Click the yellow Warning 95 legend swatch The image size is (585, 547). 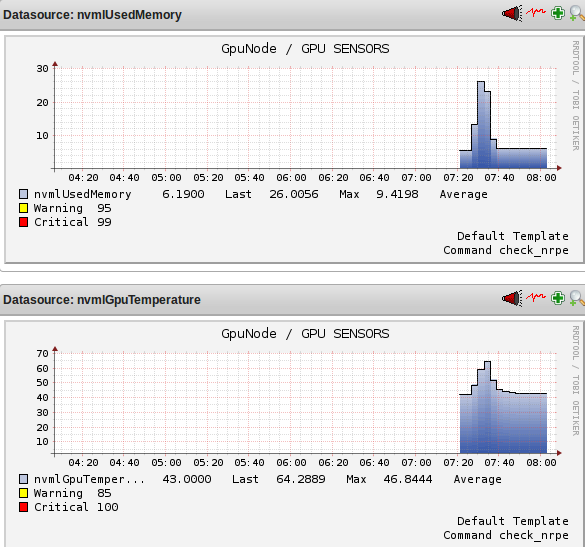24,208
